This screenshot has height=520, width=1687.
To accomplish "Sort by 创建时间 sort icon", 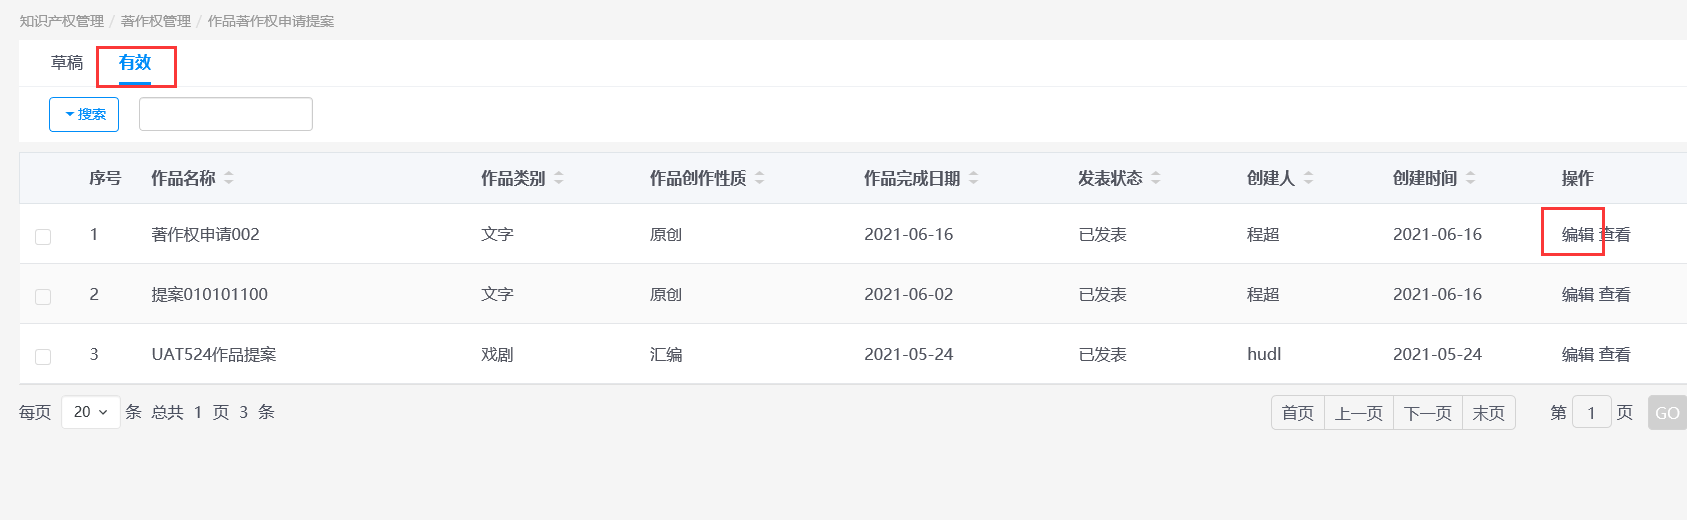I will click(x=1471, y=178).
